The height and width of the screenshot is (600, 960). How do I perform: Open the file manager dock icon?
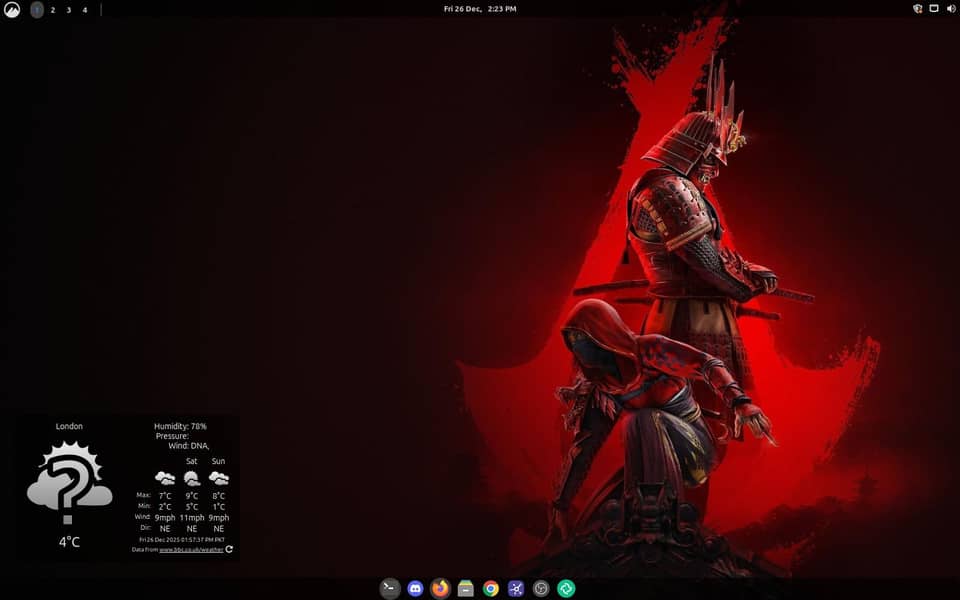point(465,589)
